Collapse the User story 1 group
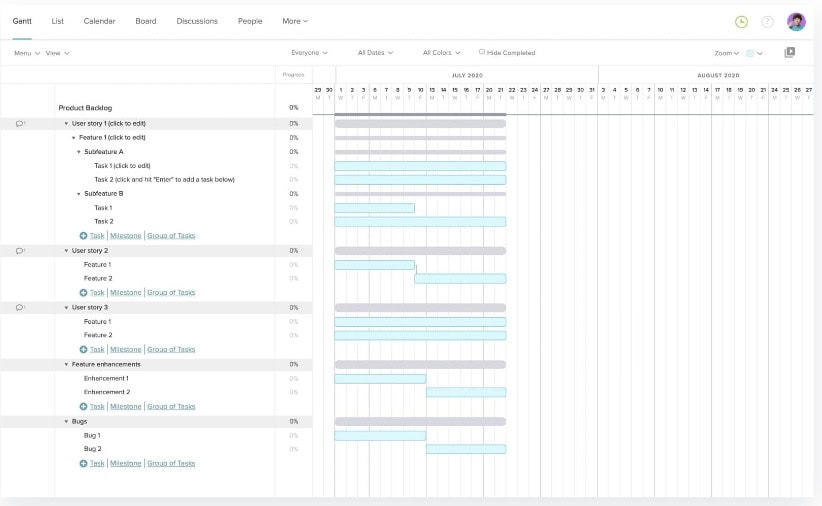 tap(66, 123)
